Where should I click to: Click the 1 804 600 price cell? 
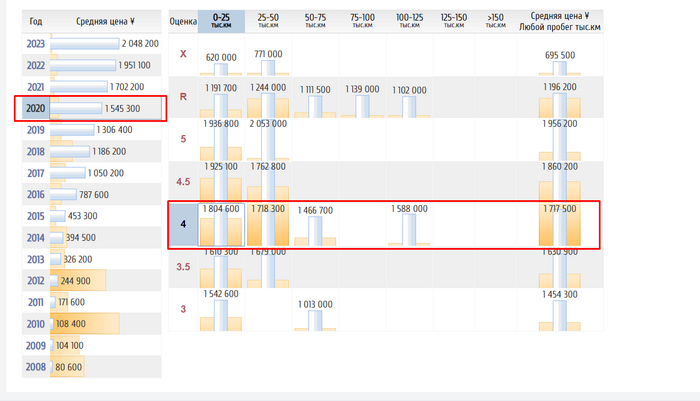[221, 225]
